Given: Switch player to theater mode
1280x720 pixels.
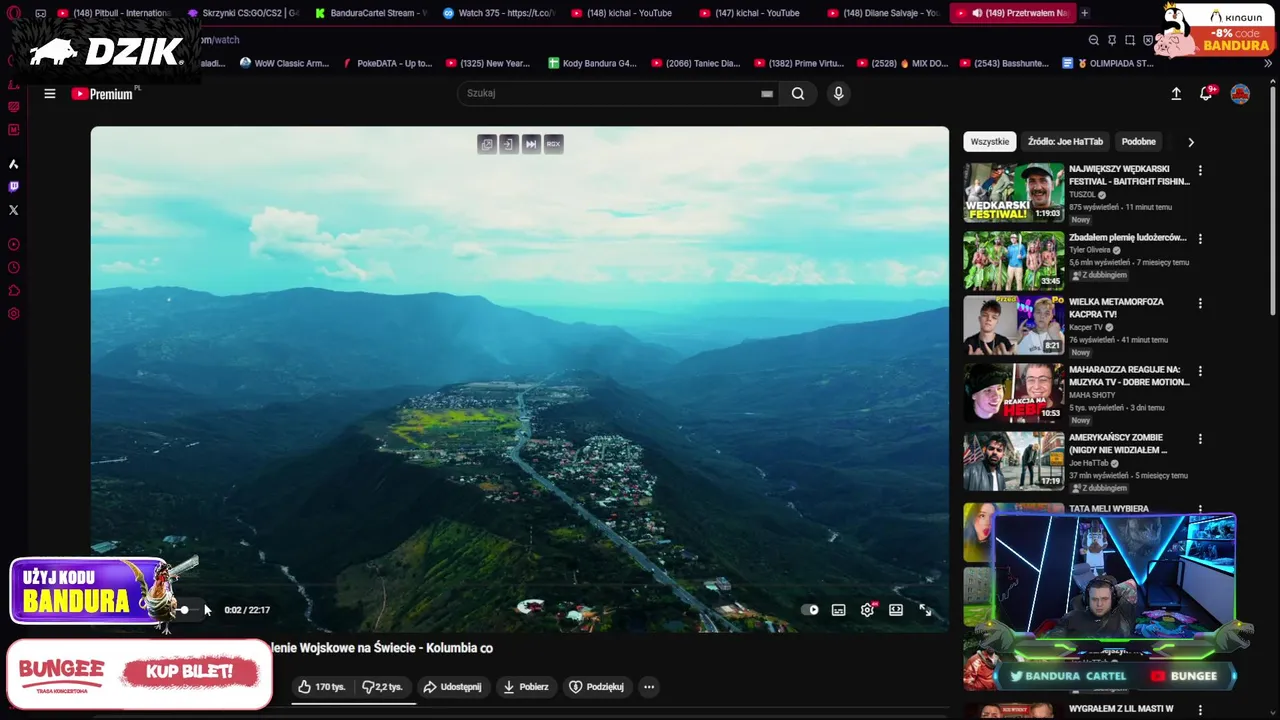Looking at the screenshot, I should click(896, 610).
